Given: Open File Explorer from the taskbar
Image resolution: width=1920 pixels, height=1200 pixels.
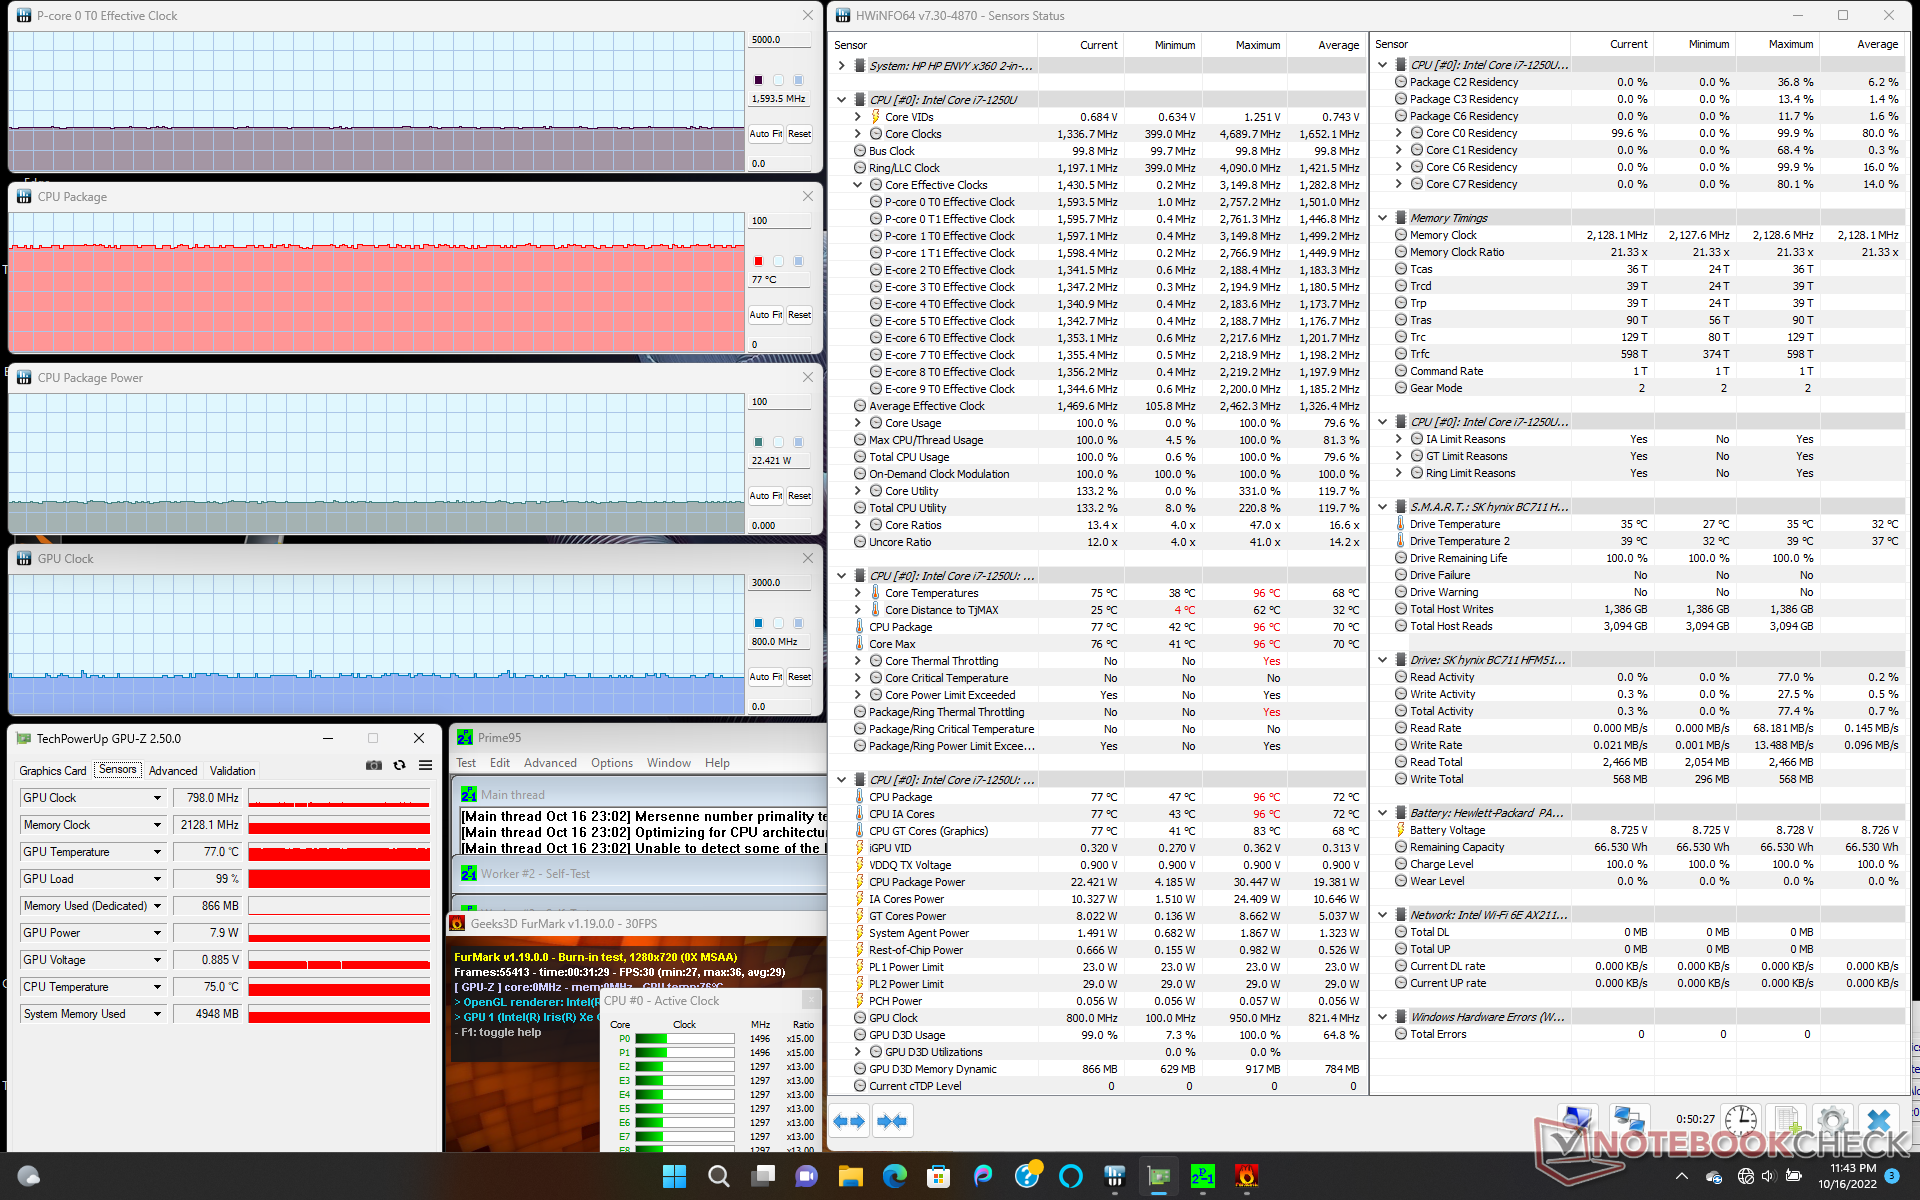Looking at the screenshot, I should (x=850, y=1176).
